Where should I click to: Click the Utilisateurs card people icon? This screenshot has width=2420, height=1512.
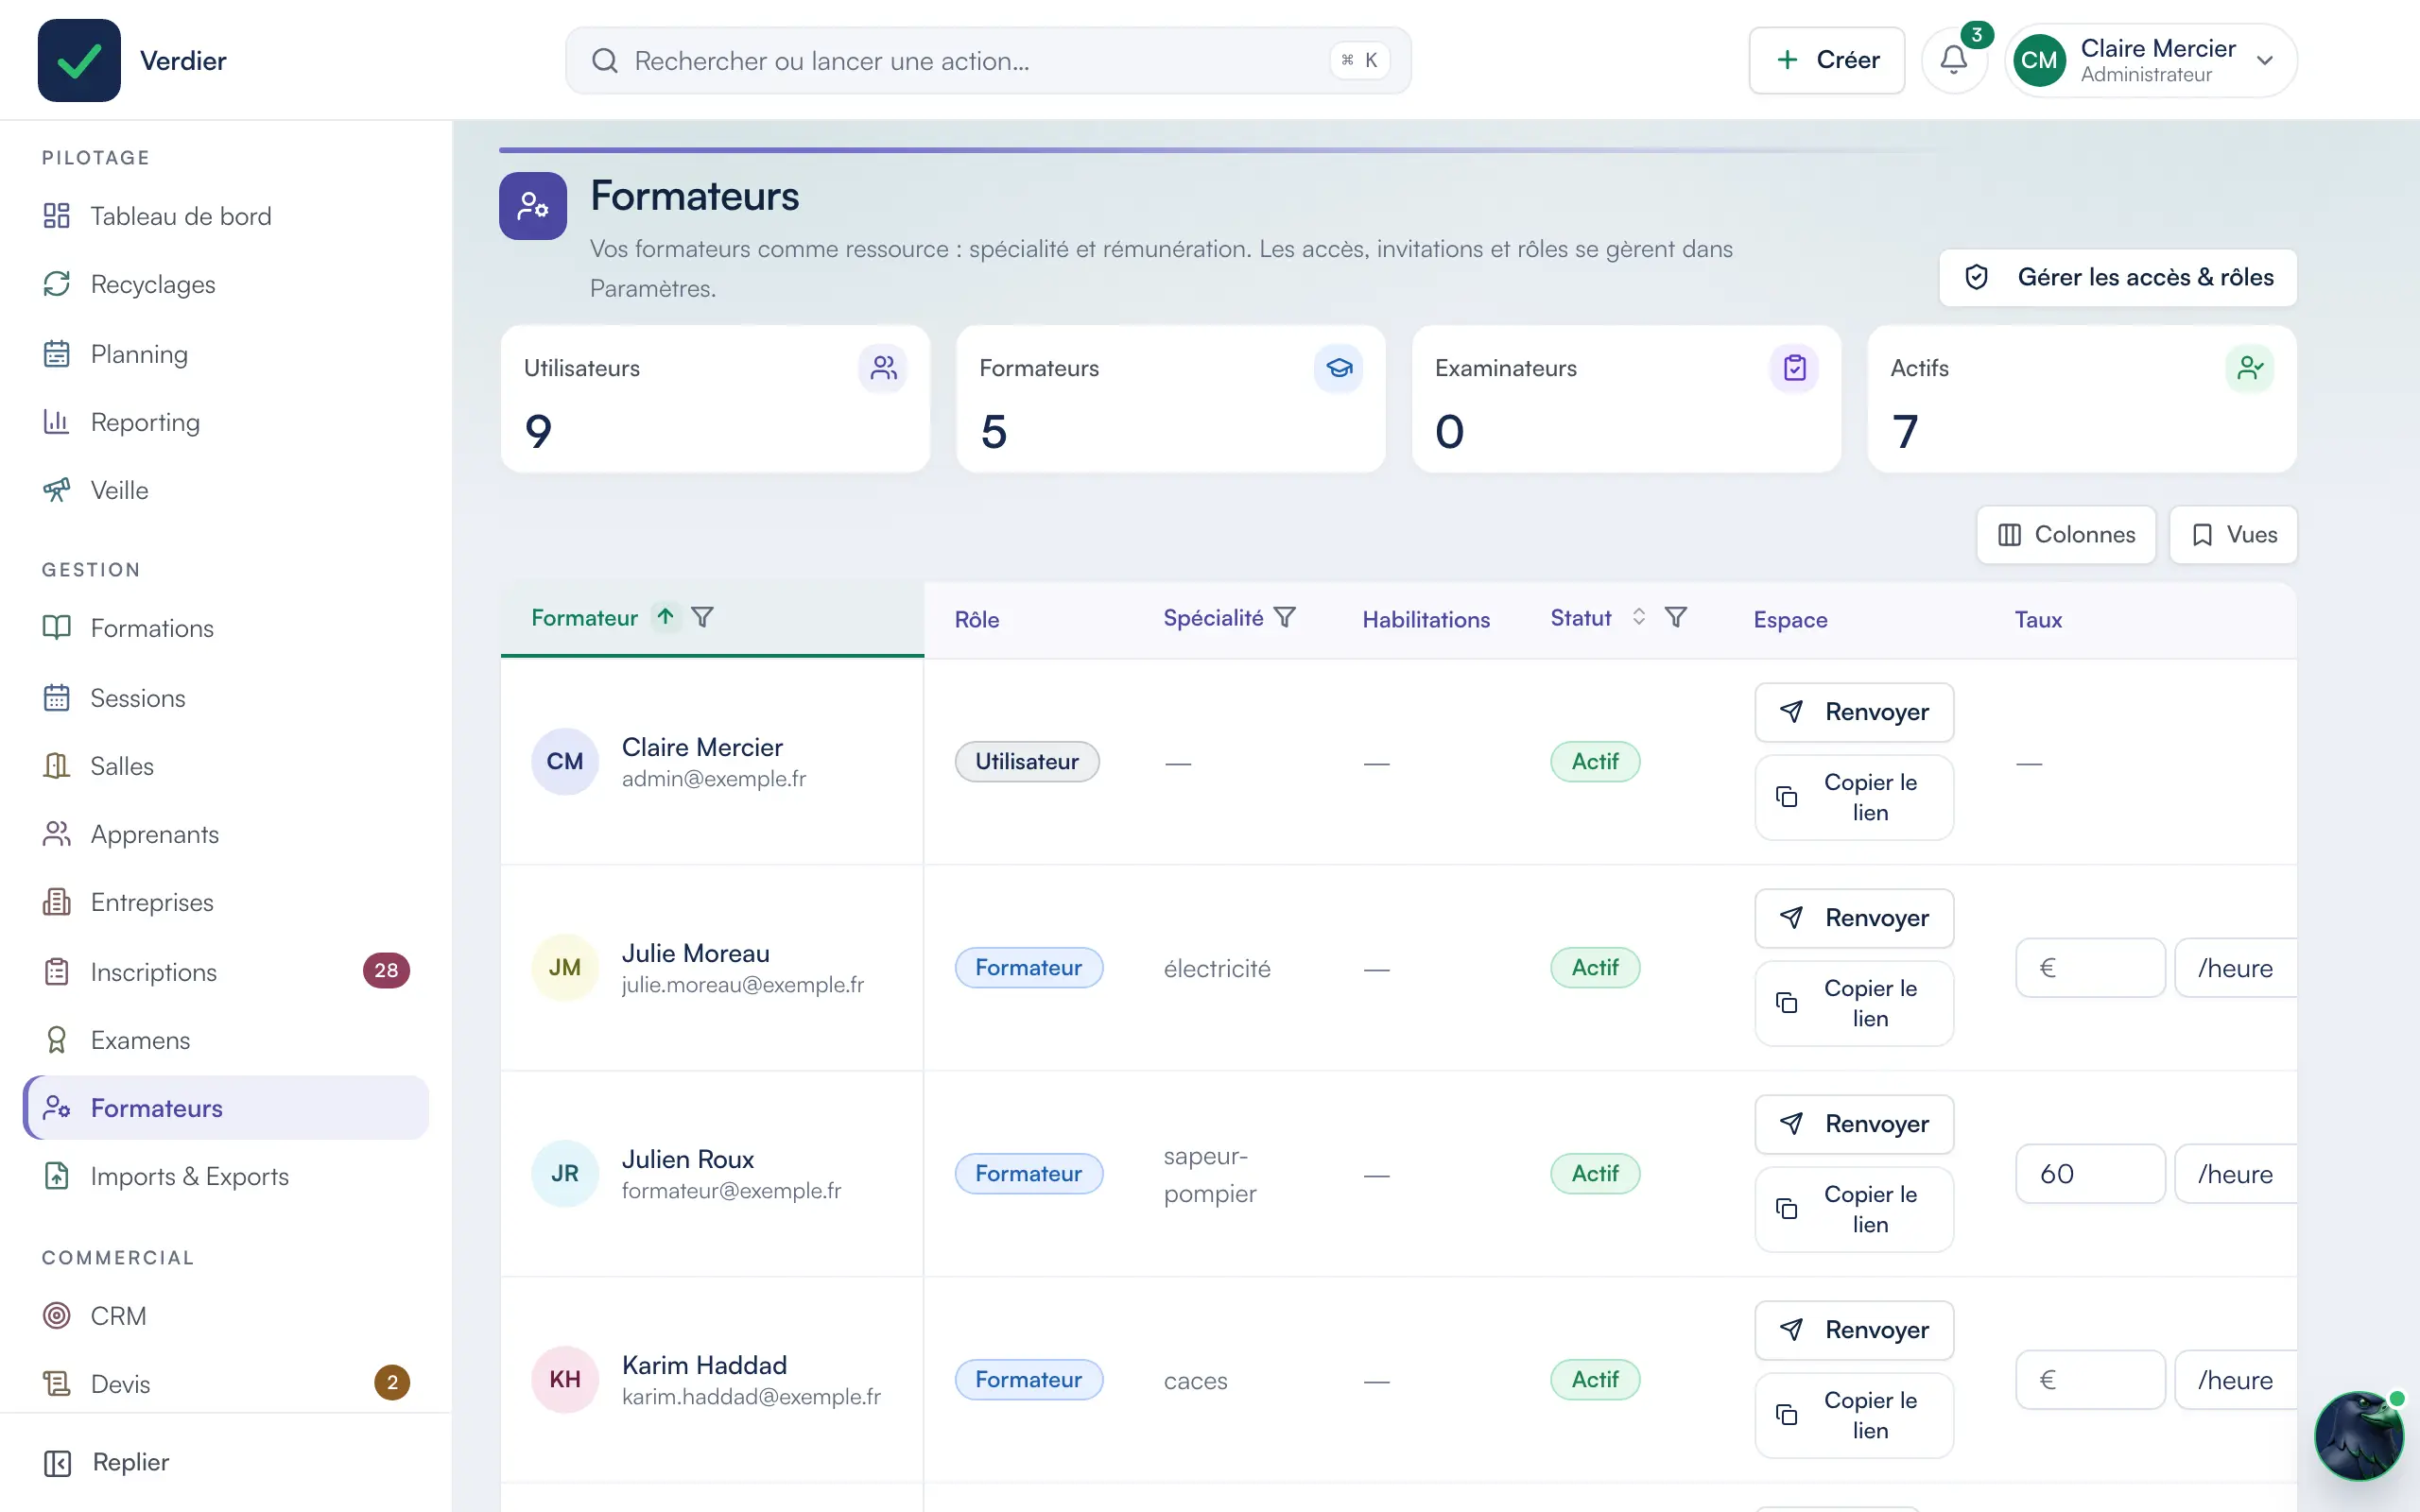pyautogui.click(x=883, y=369)
